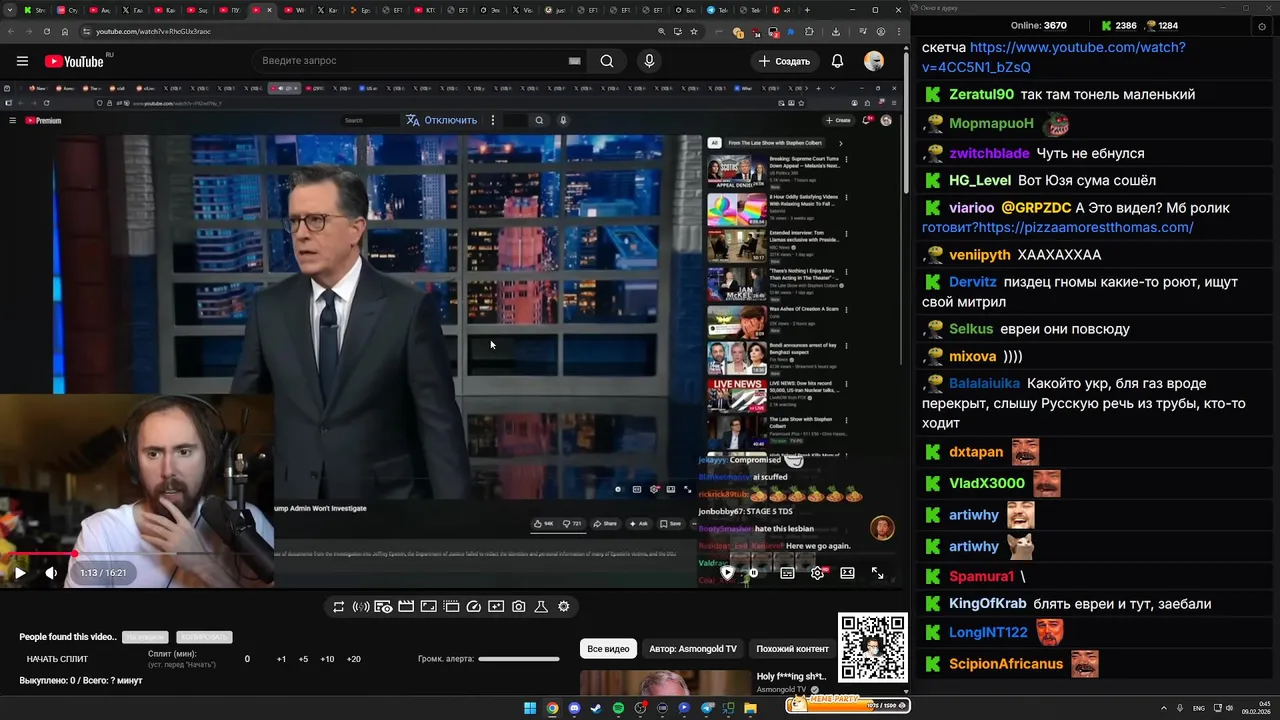1280x720 pixels.
Task: Click the YouTube search magnifier button
Action: (607, 61)
